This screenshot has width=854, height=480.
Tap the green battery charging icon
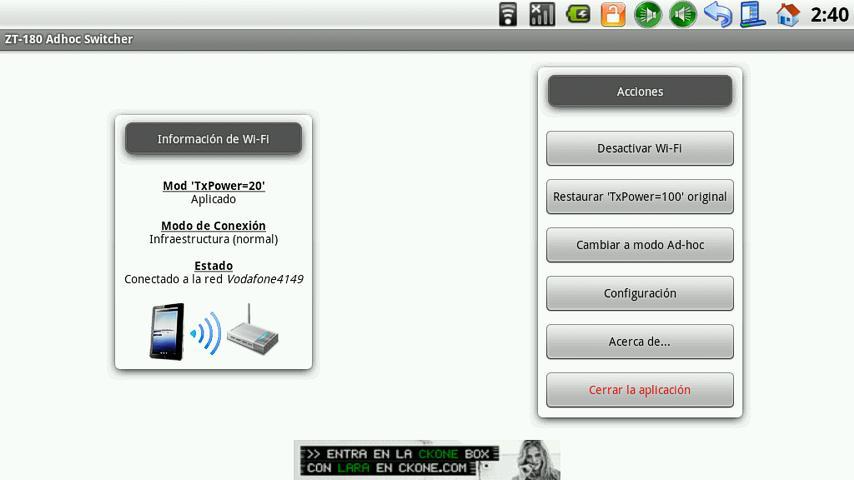577,14
